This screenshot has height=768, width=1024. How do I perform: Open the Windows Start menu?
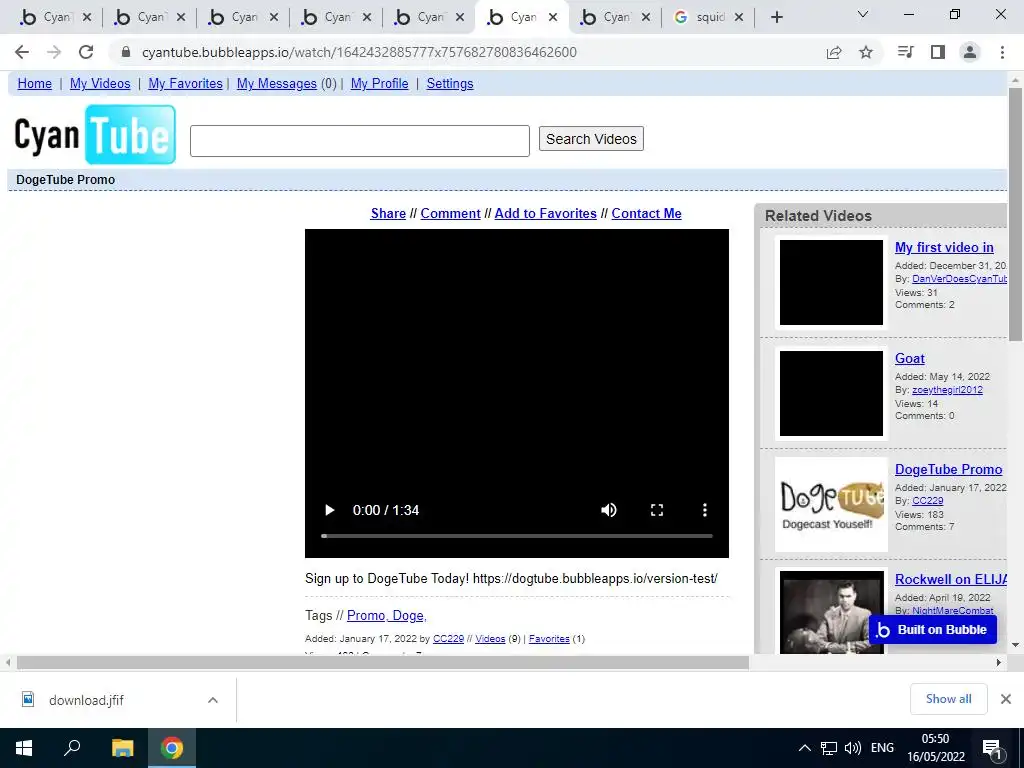(24, 748)
